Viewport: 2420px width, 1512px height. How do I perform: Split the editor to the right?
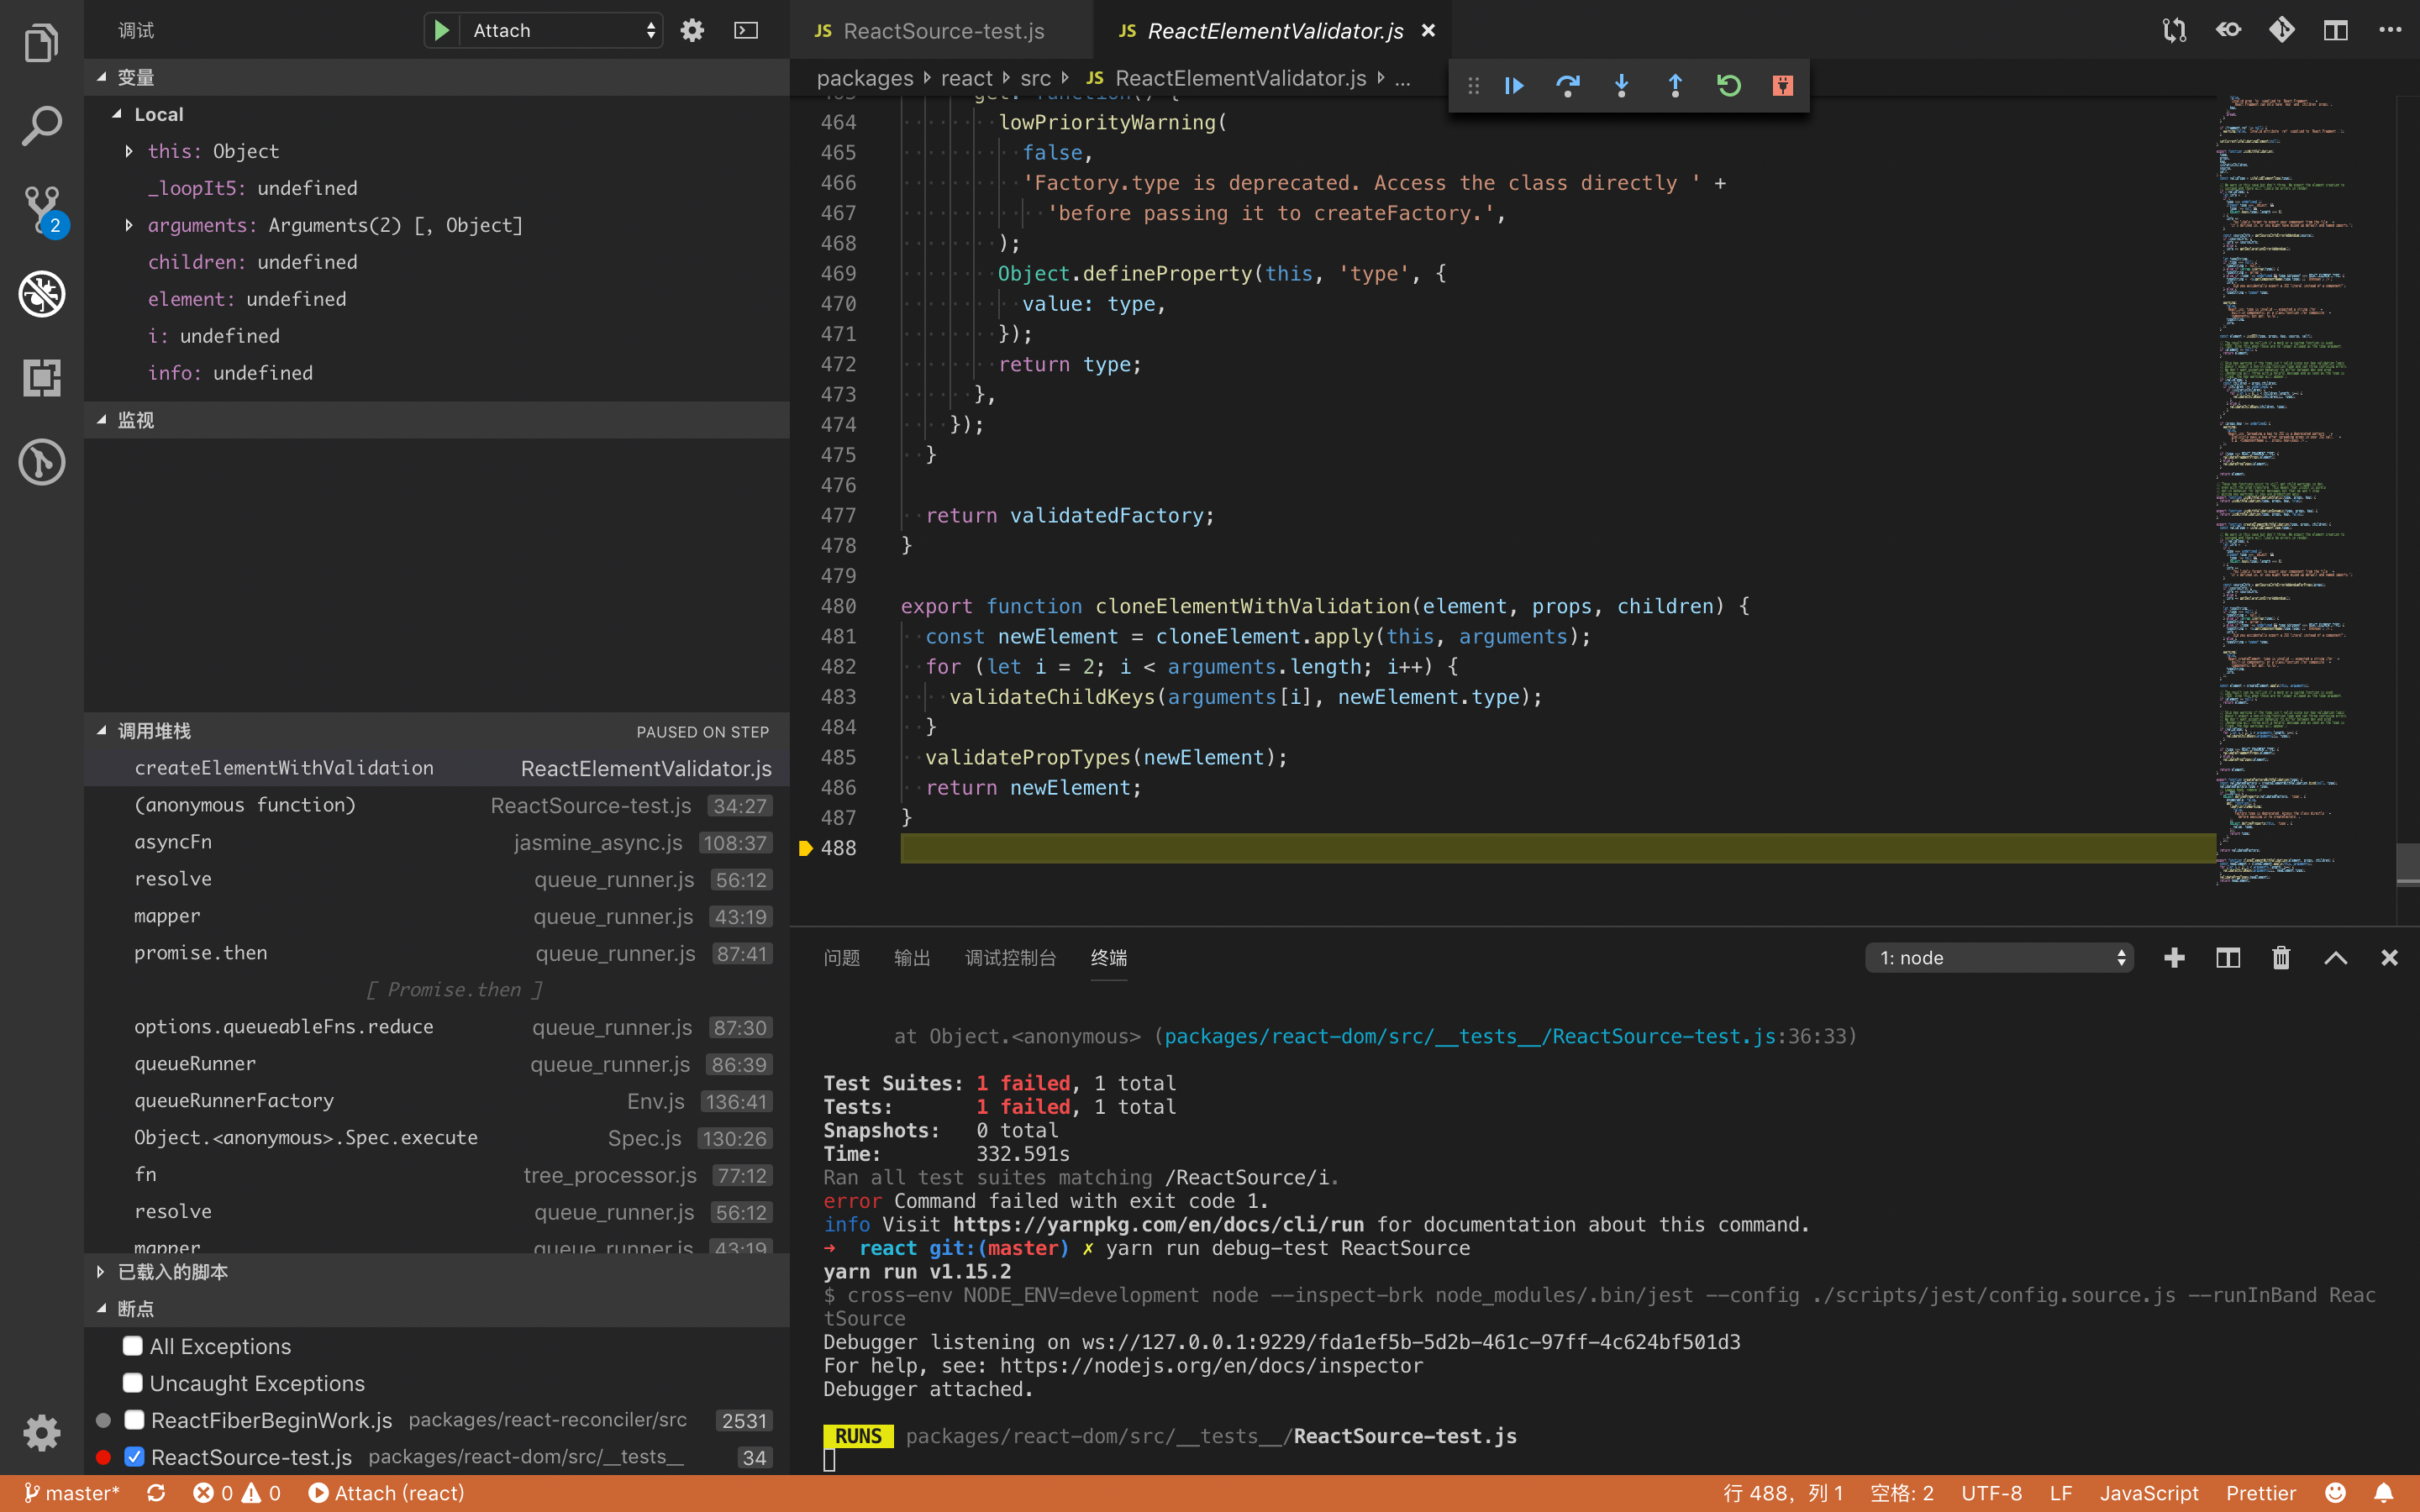2335,30
